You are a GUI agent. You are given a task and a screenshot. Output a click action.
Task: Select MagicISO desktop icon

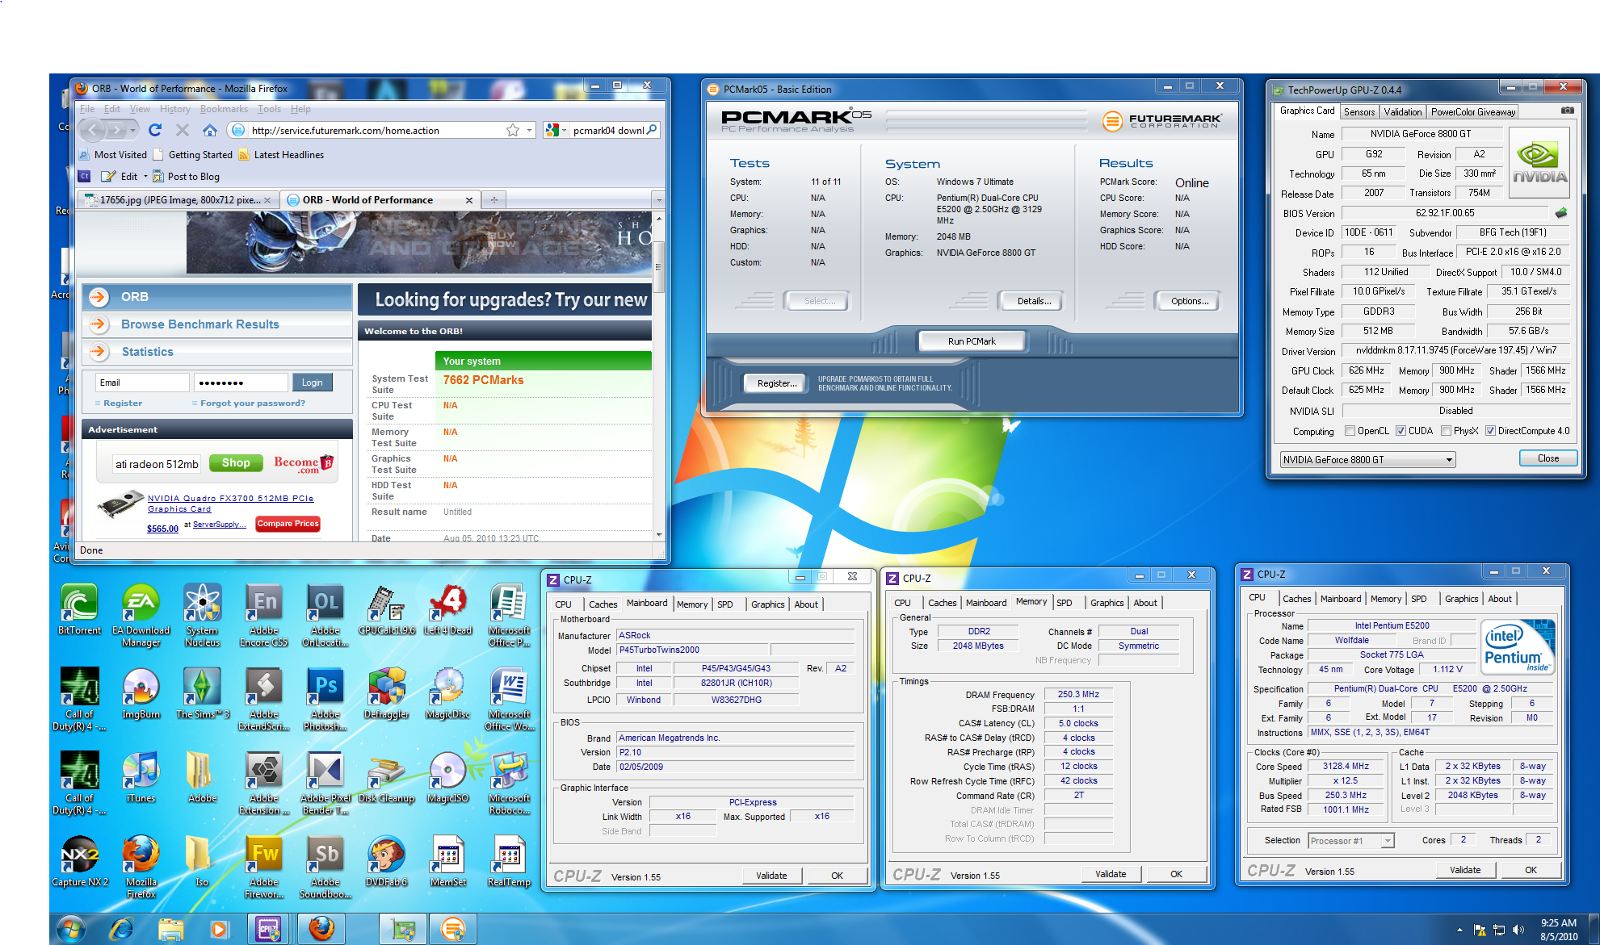447,778
